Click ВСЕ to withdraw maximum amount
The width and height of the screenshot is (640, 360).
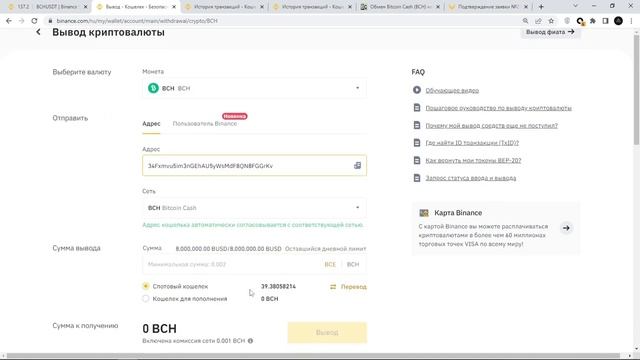pyautogui.click(x=330, y=264)
